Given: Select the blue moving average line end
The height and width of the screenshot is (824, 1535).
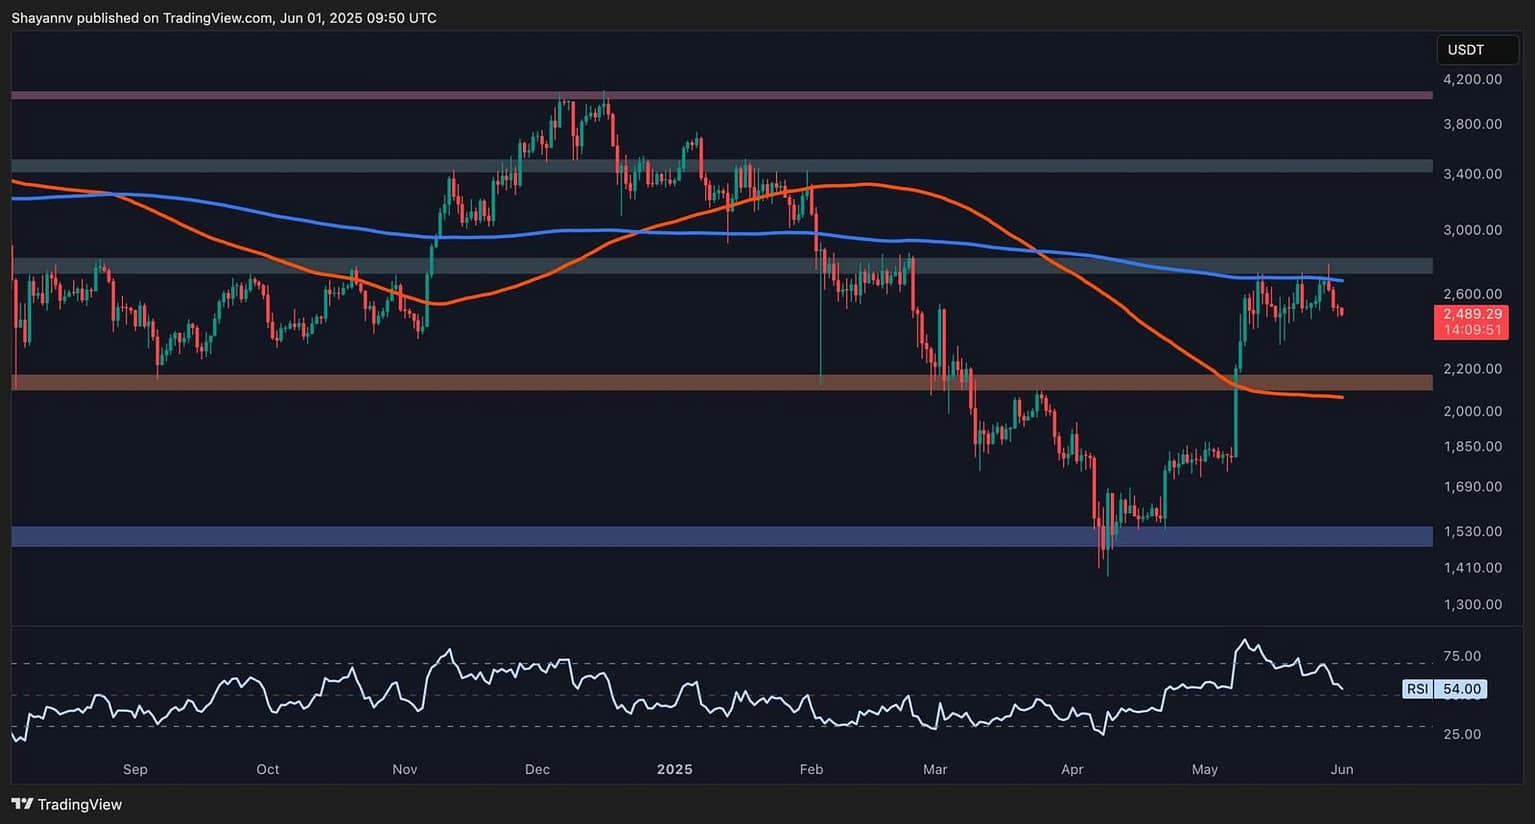Looking at the screenshot, I should pyautogui.click(x=1340, y=280).
